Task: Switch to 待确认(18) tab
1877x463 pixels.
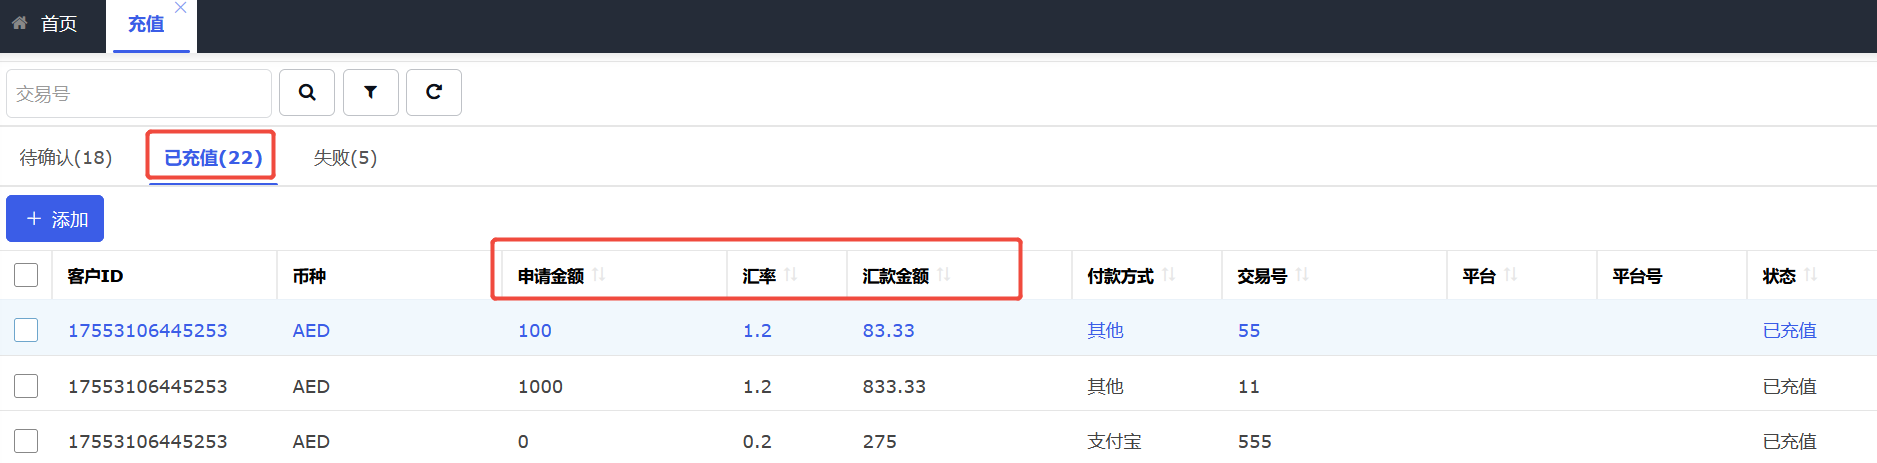Action: 66,157
